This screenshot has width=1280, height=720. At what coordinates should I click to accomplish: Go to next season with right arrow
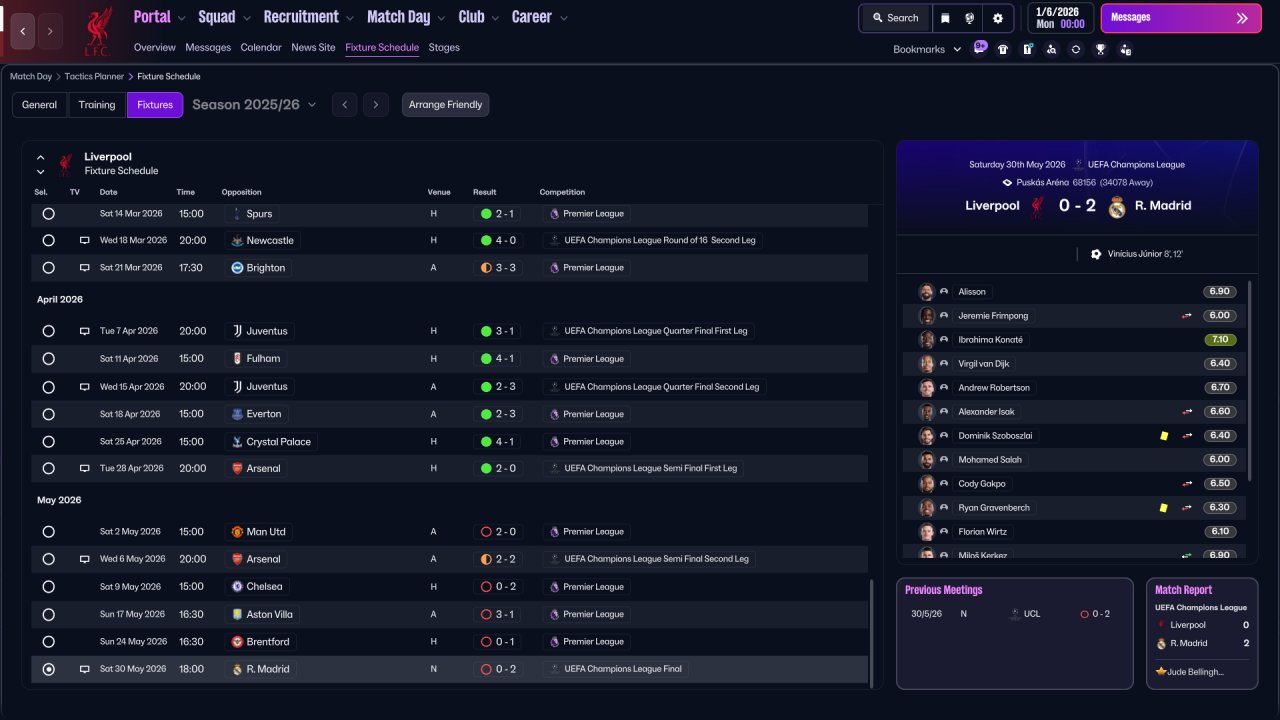(x=376, y=105)
